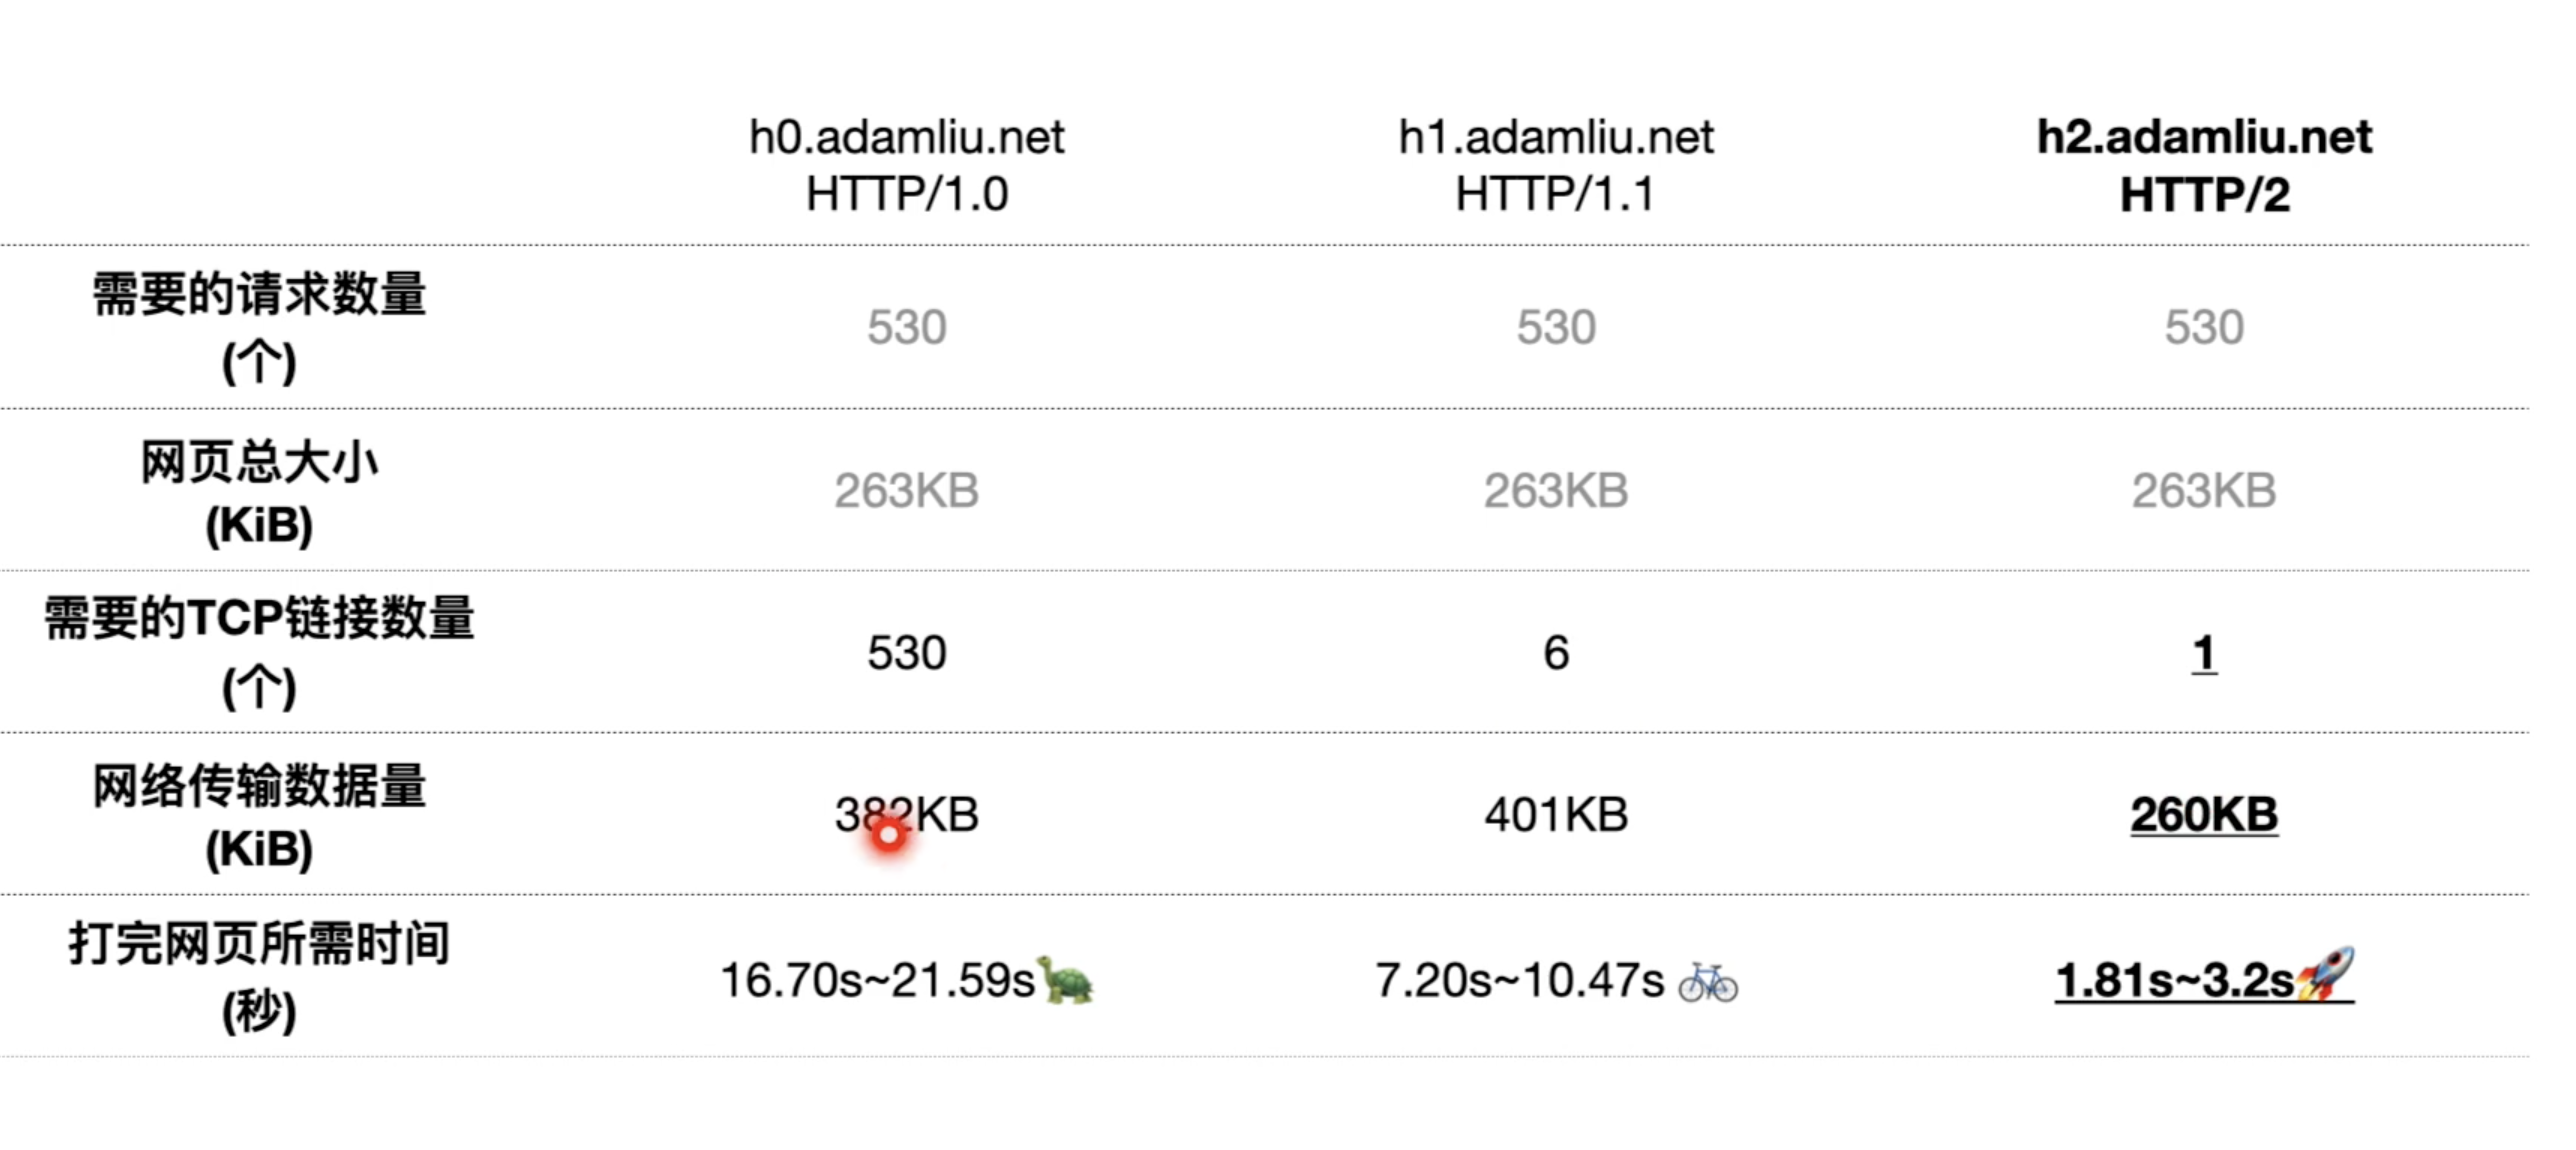Image resolution: width=2576 pixels, height=1150 pixels.
Task: Click the 7.20s~10.47s load time text
Action: (x=1519, y=981)
